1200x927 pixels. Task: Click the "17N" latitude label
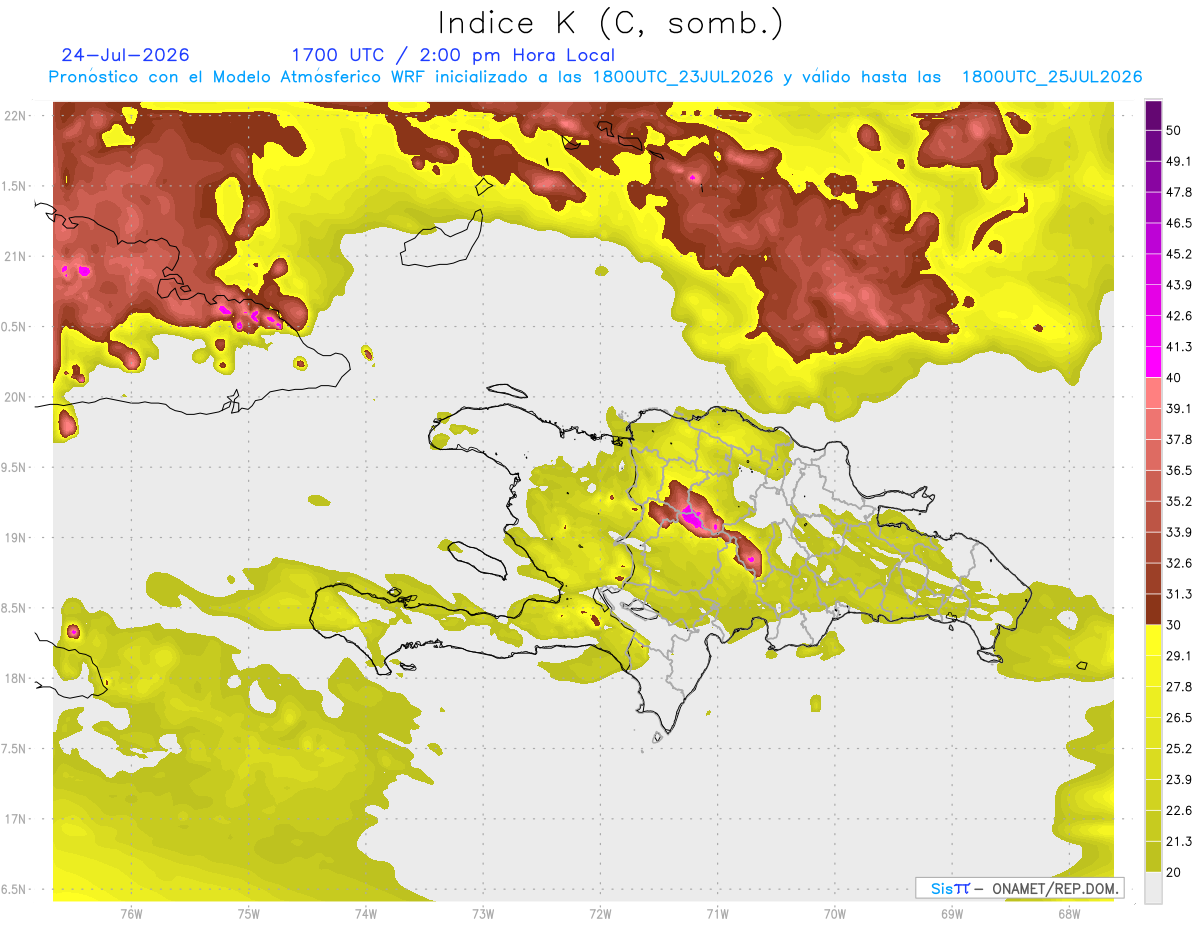coord(15,819)
